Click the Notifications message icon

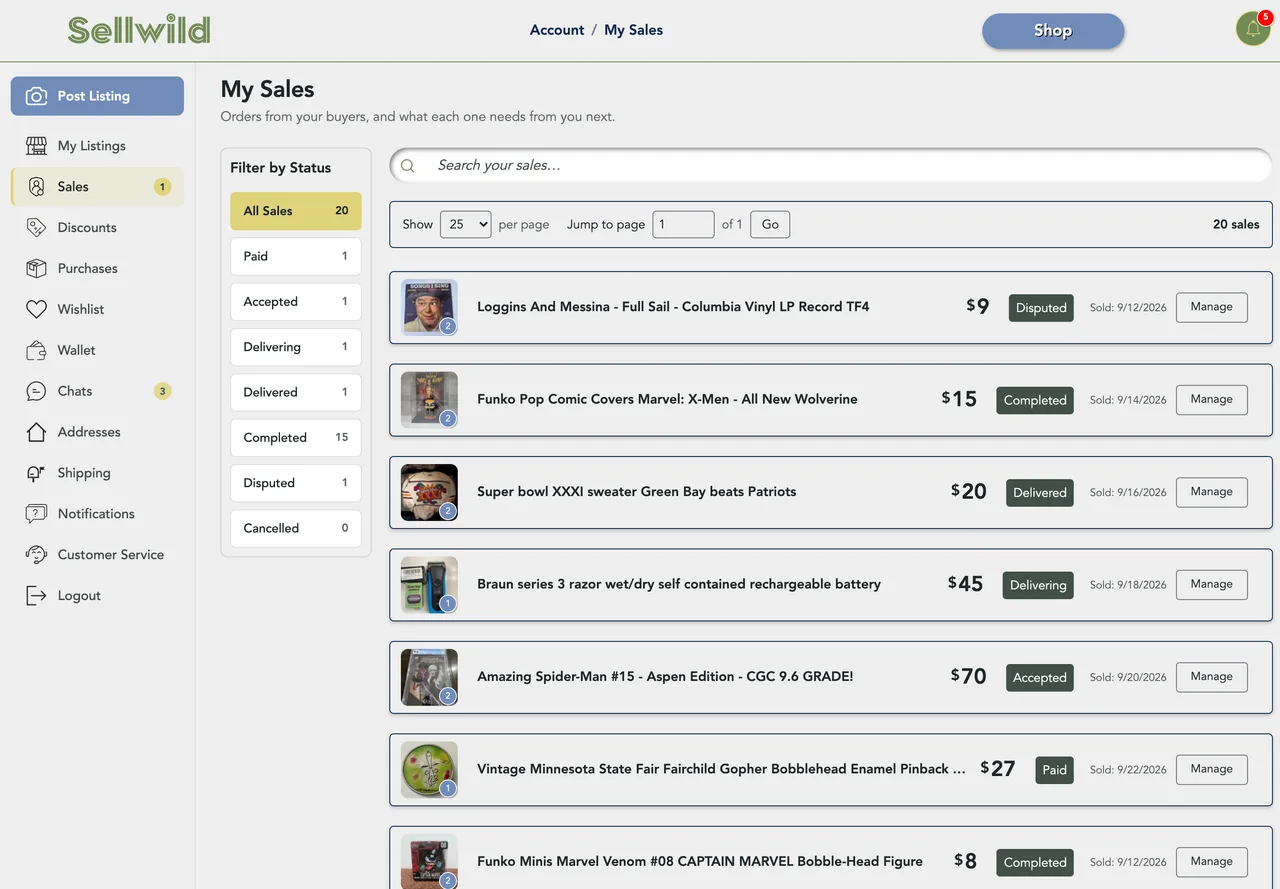(x=37, y=514)
